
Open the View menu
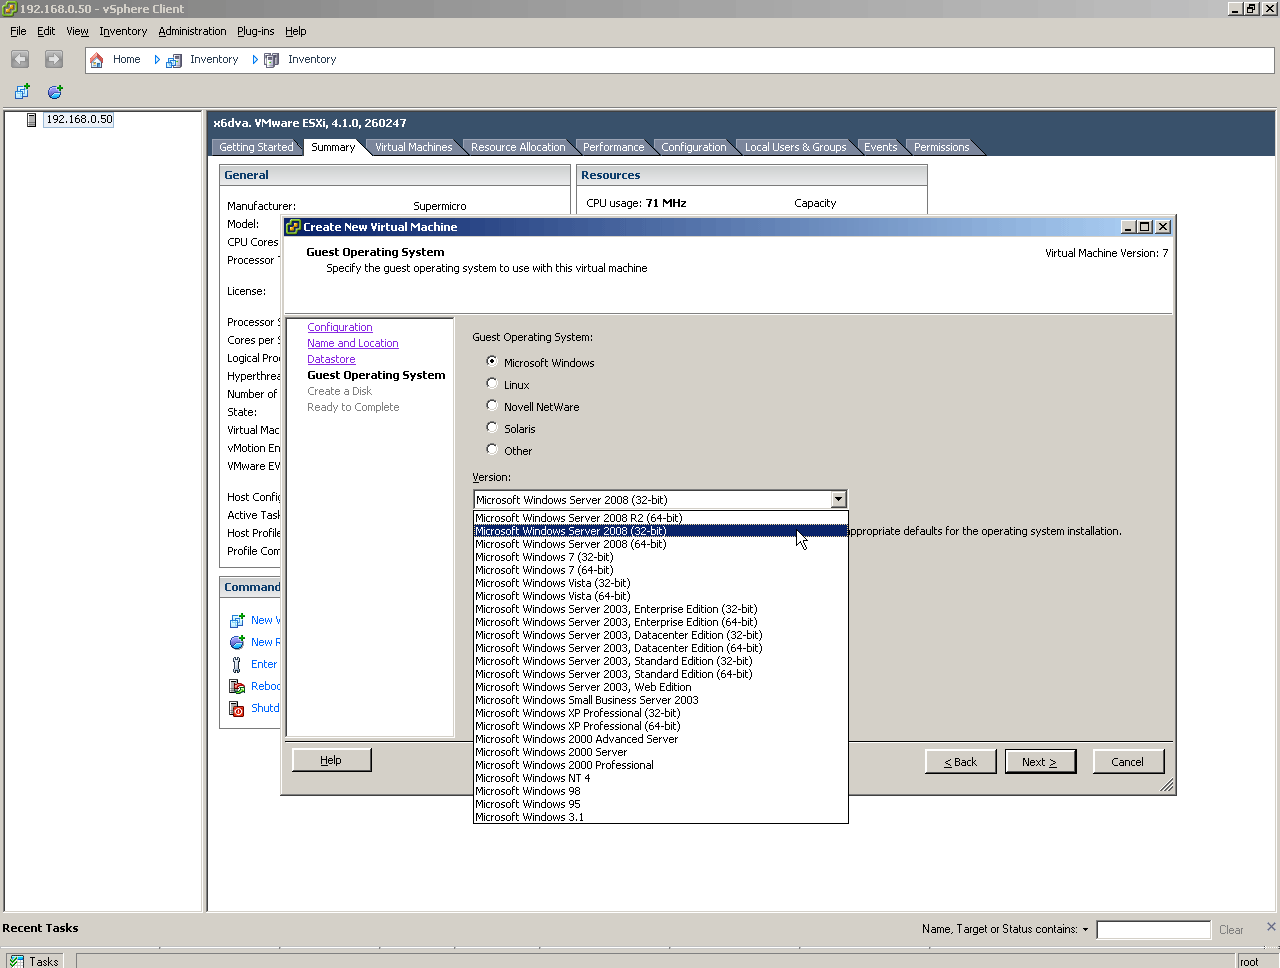[x=77, y=31]
